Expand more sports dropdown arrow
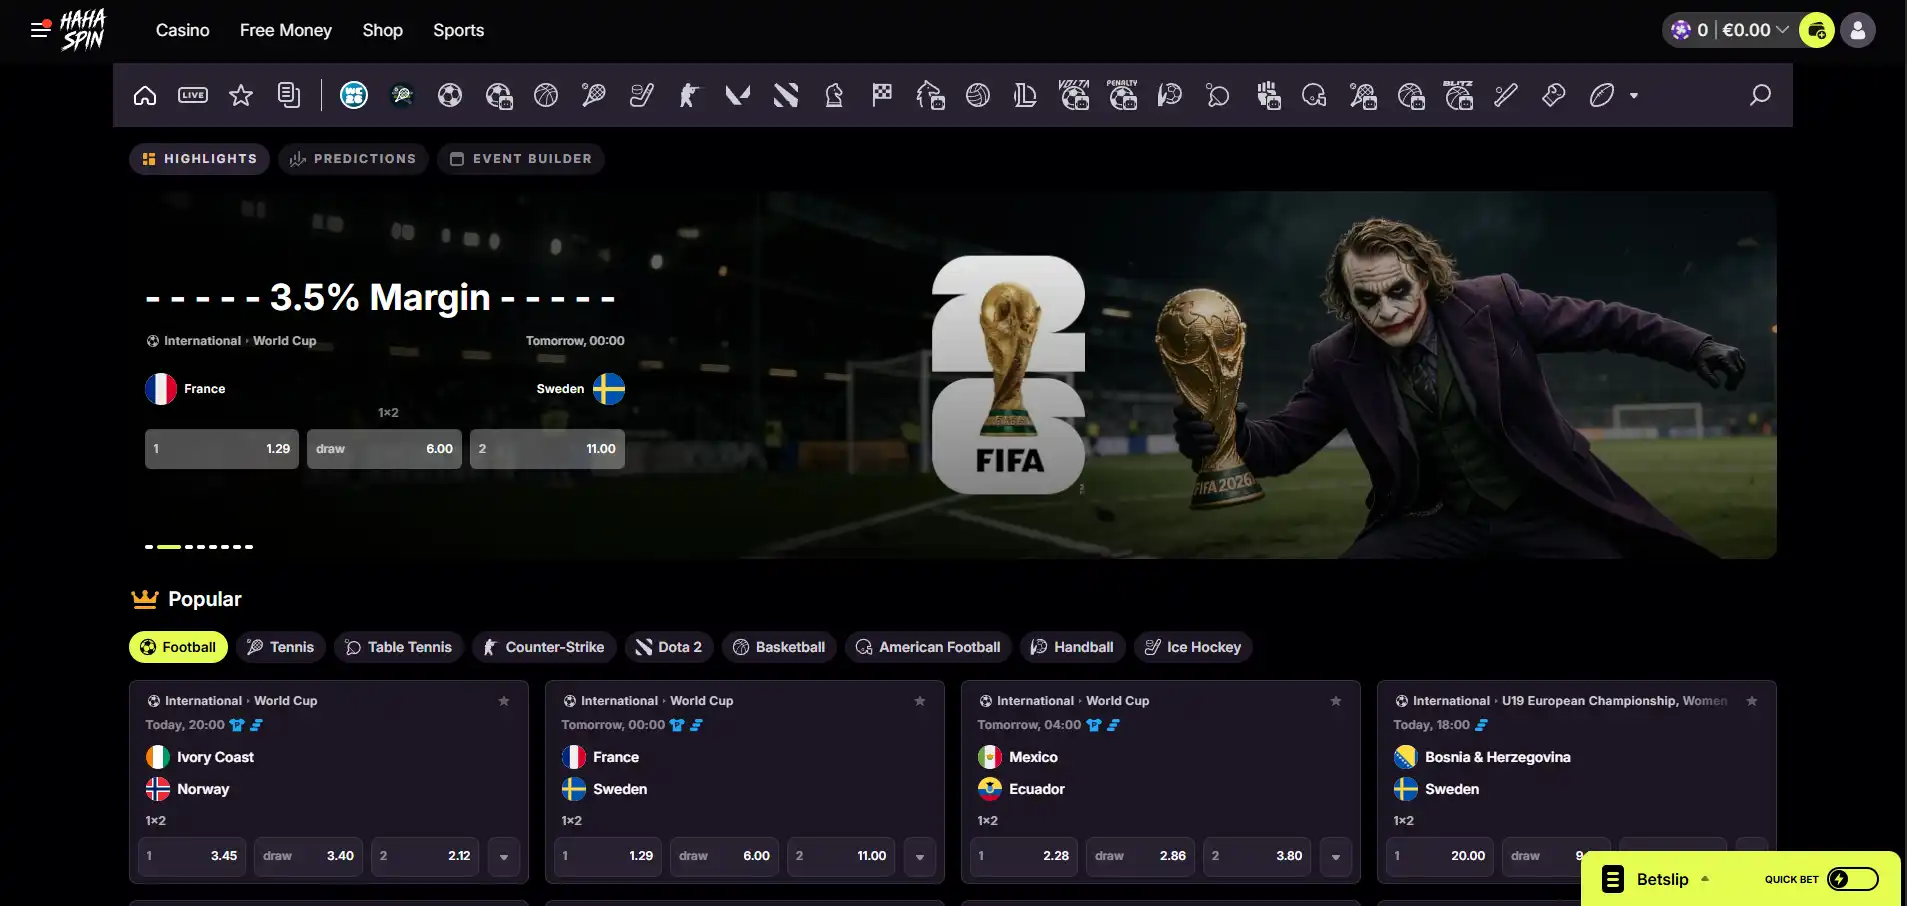The height and width of the screenshot is (906, 1907). 1634,96
